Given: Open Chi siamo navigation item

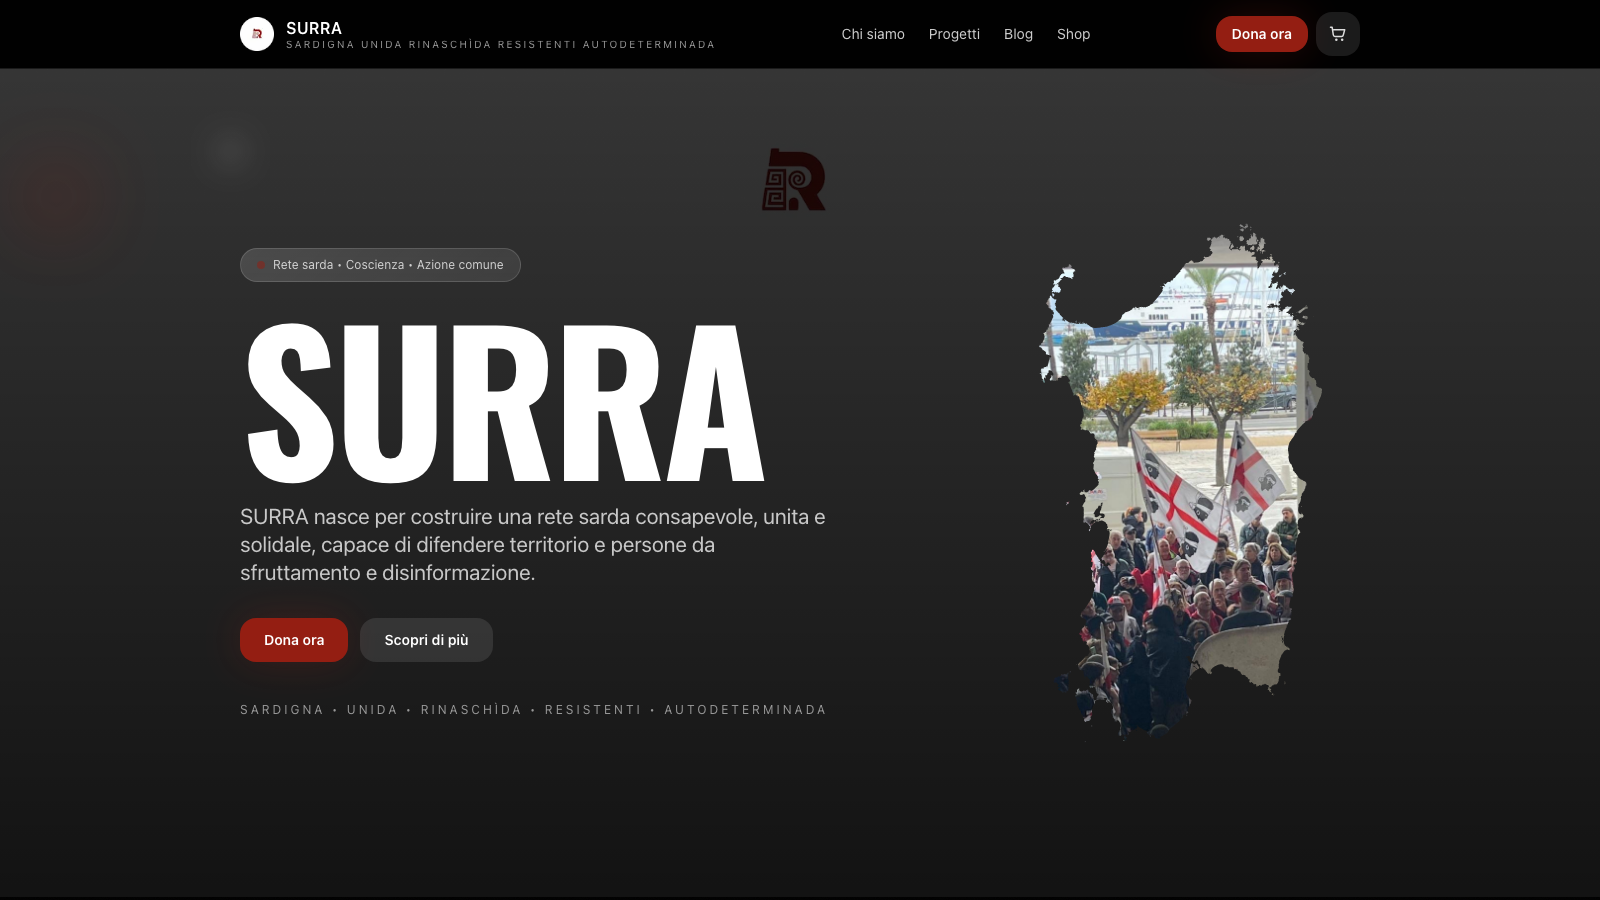Looking at the screenshot, I should tap(872, 33).
